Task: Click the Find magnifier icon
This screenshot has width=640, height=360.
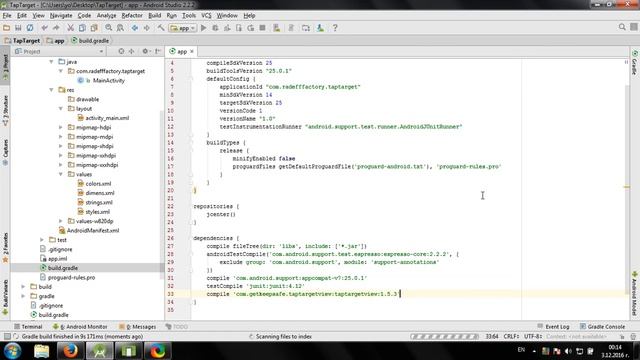Action: point(109,28)
